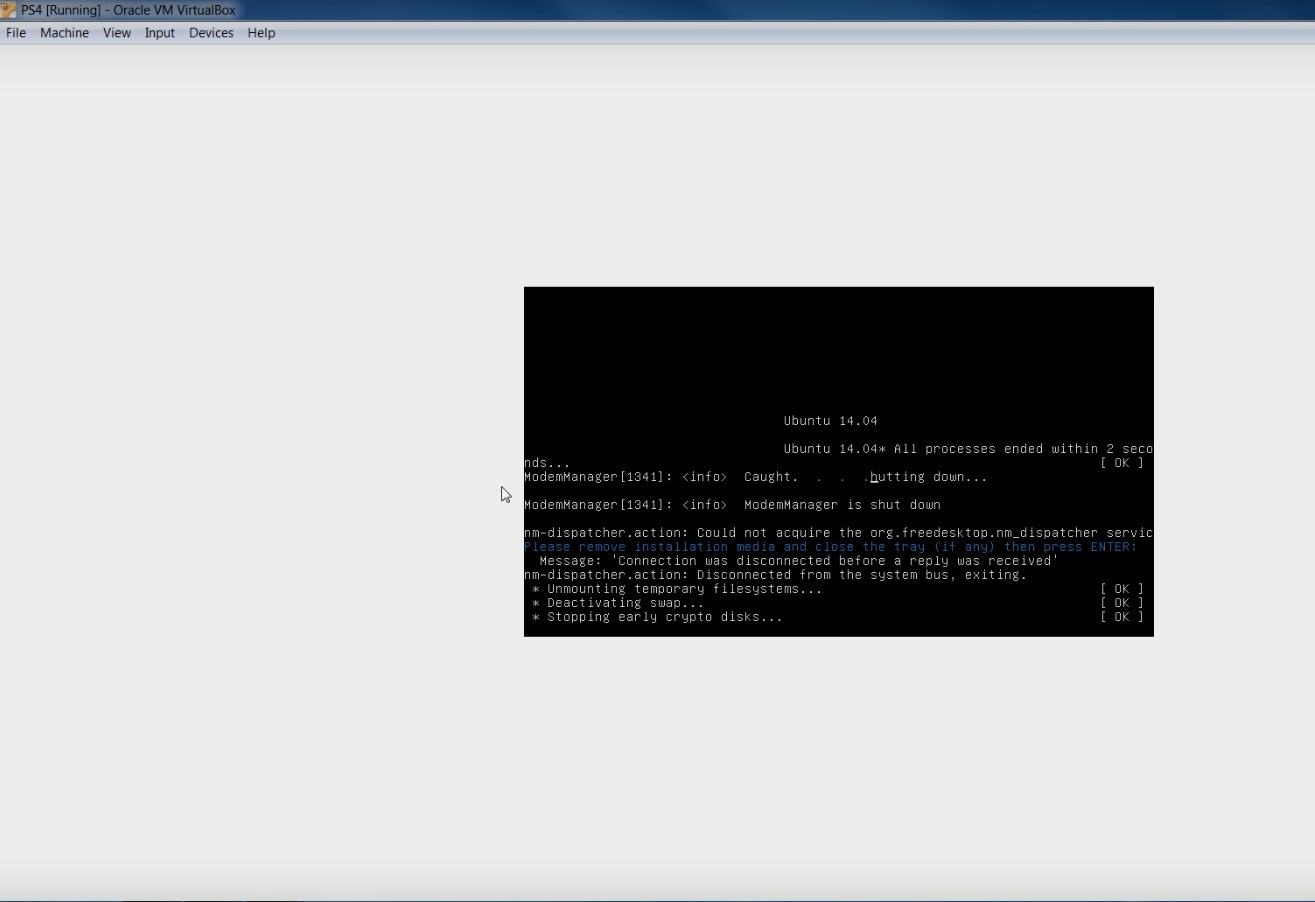Click the 'Could not acquire the org.freedesktop' line
The image size is (1315, 902).
click(x=838, y=533)
